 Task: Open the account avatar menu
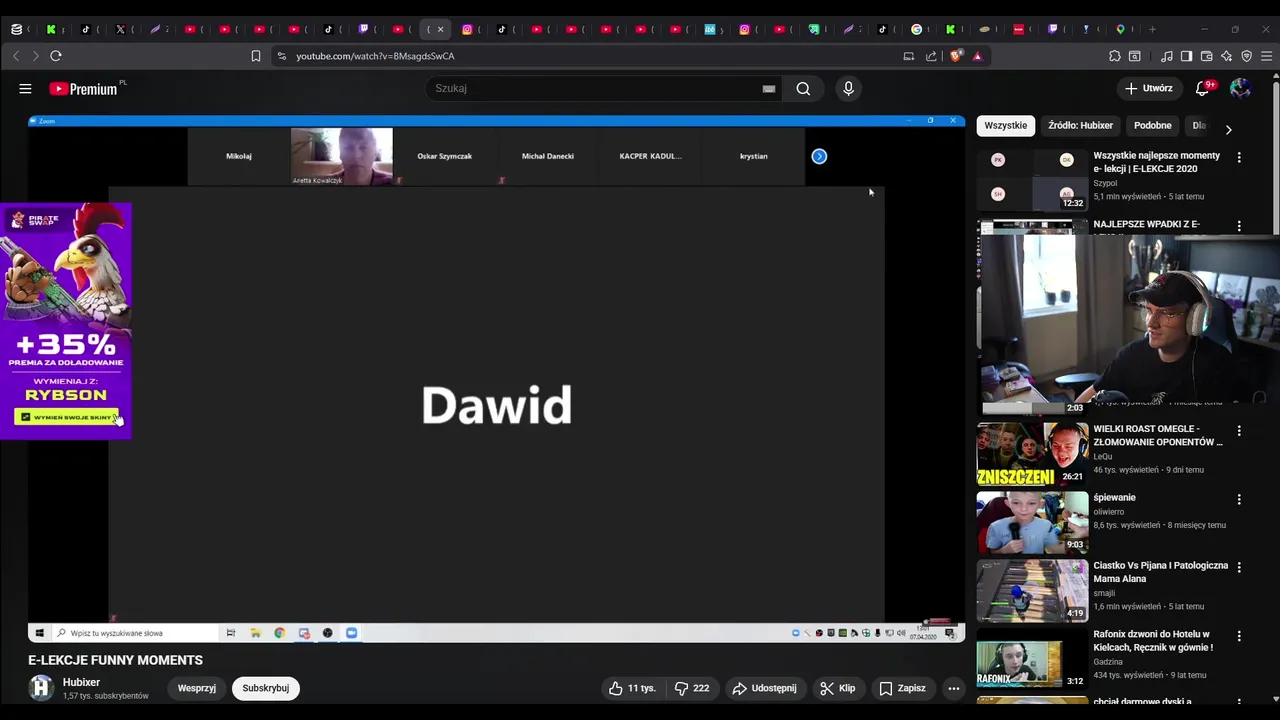click(1241, 88)
